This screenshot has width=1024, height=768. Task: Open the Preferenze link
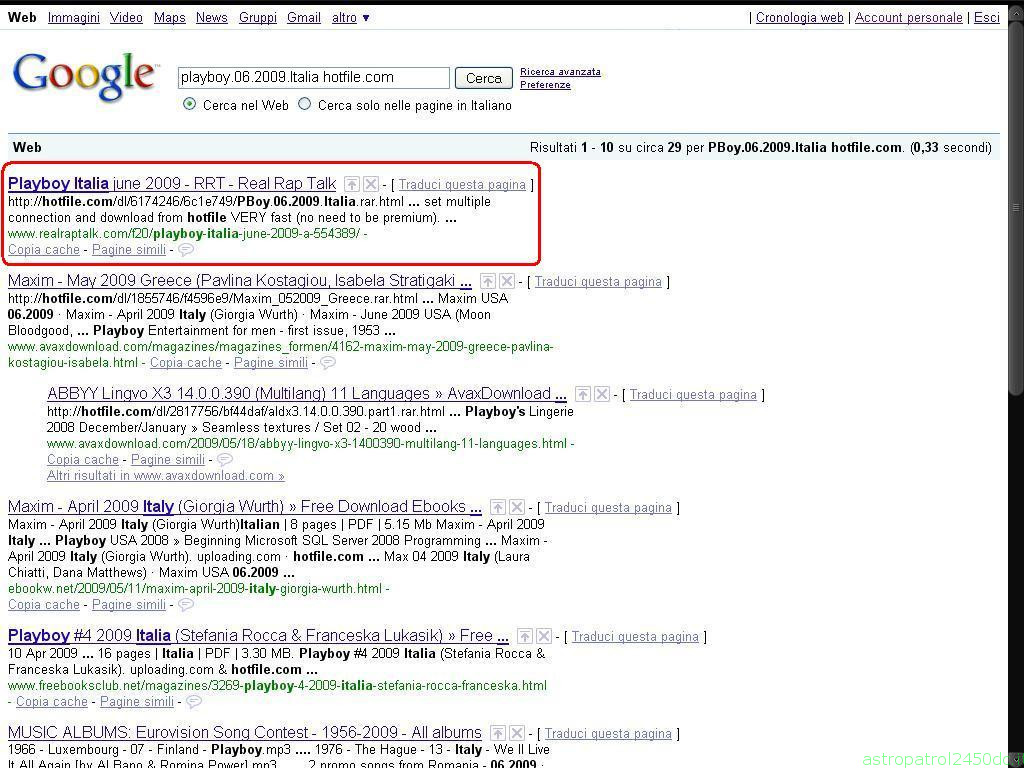[x=545, y=85]
